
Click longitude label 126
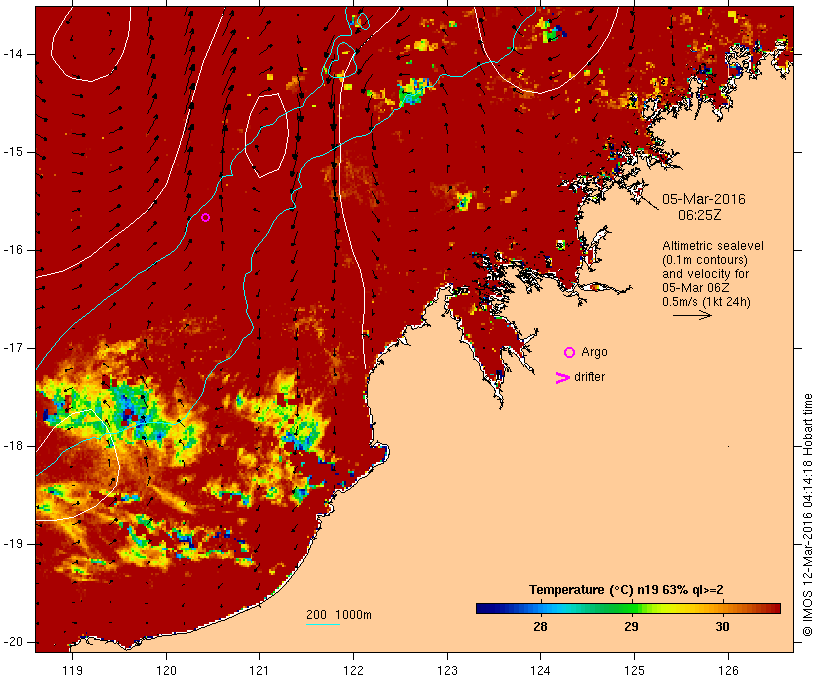point(728,670)
